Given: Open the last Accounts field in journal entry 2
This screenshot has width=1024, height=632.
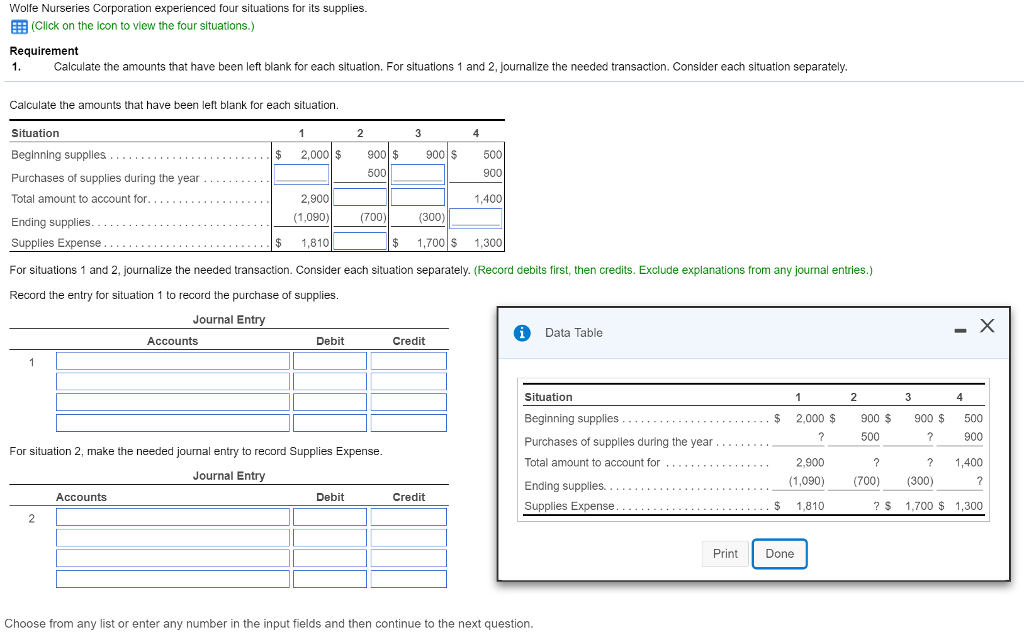Looking at the screenshot, I should [x=172, y=578].
